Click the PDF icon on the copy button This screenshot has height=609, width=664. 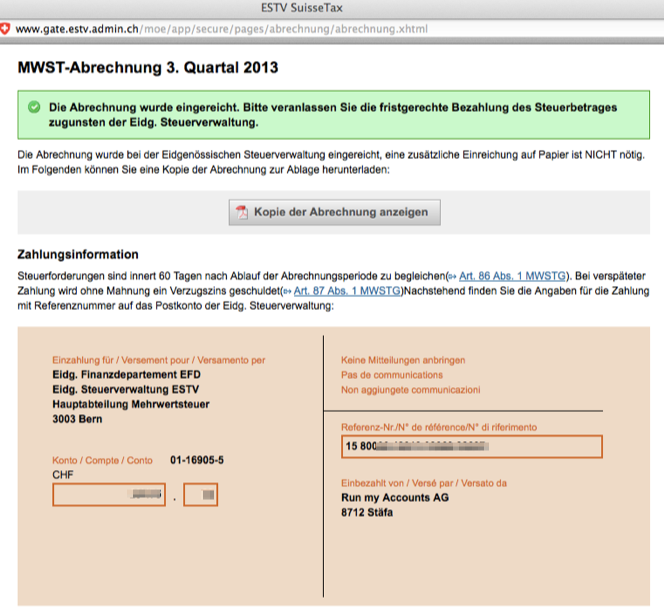point(242,212)
